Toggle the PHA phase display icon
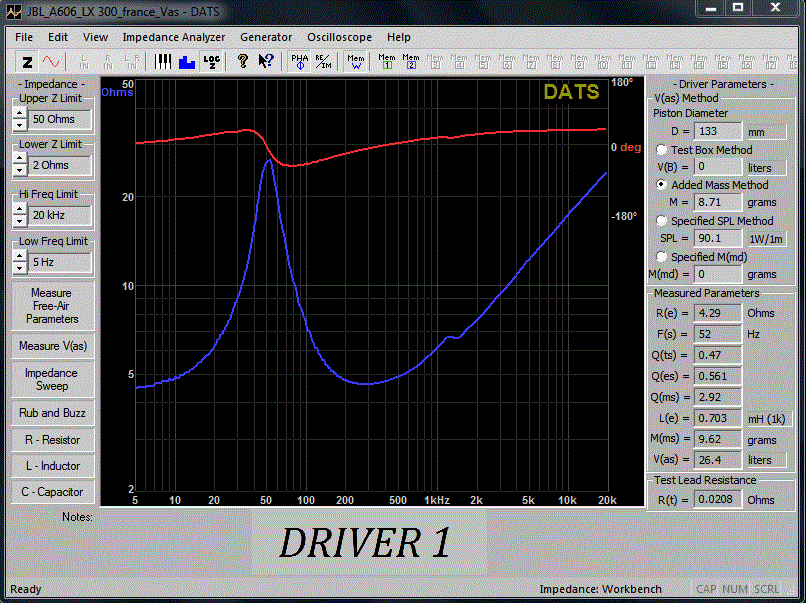 [x=300, y=62]
